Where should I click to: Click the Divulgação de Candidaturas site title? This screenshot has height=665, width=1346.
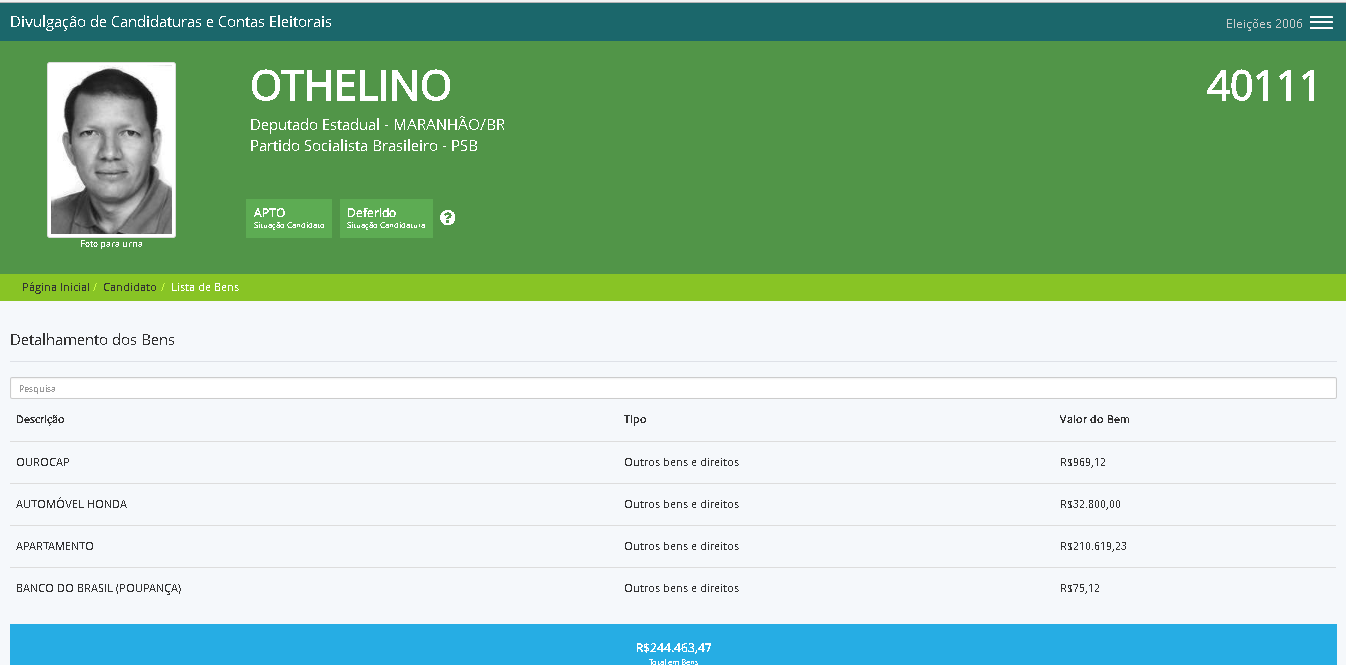(x=171, y=21)
